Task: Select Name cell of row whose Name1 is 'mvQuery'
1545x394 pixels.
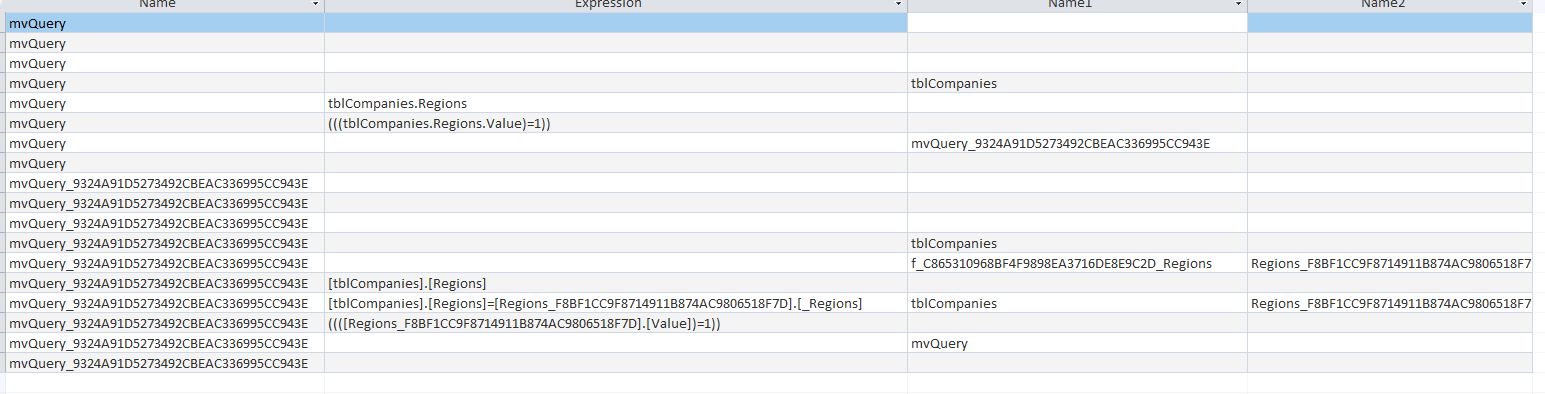Action: [x=165, y=343]
